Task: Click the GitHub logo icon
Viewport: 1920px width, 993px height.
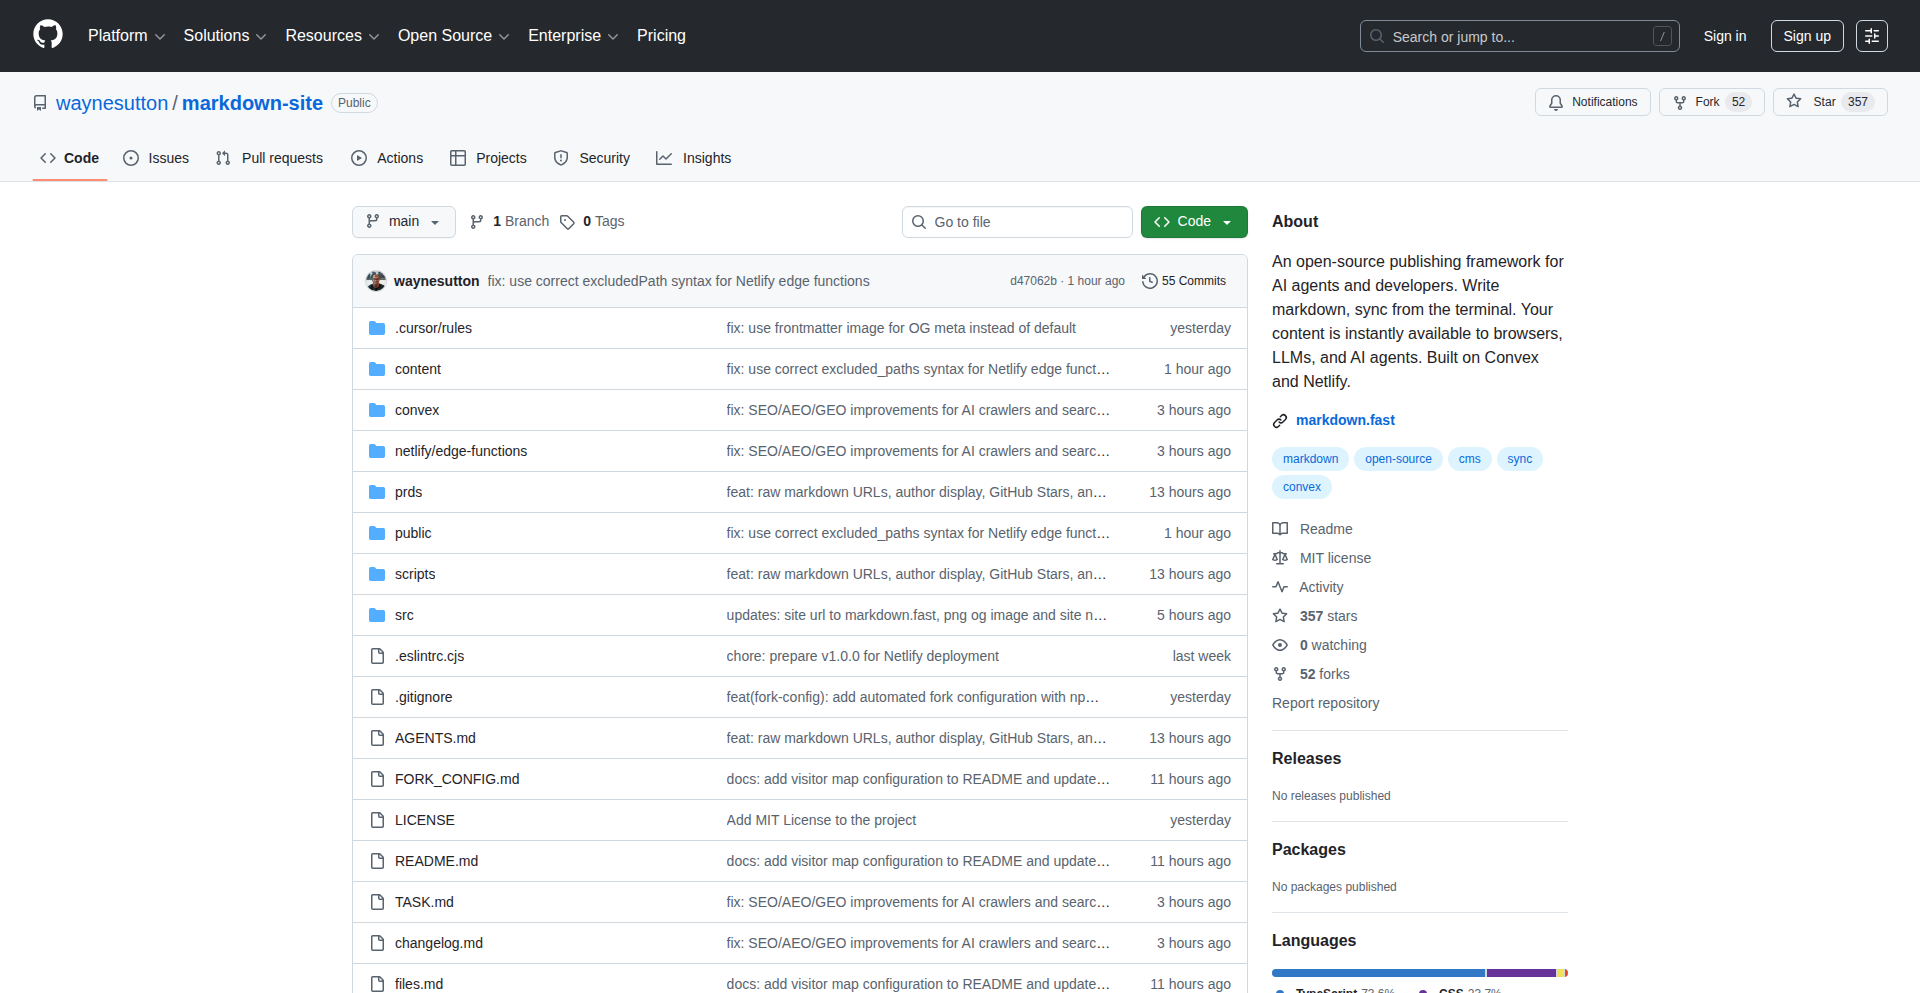Action: pyautogui.click(x=48, y=35)
